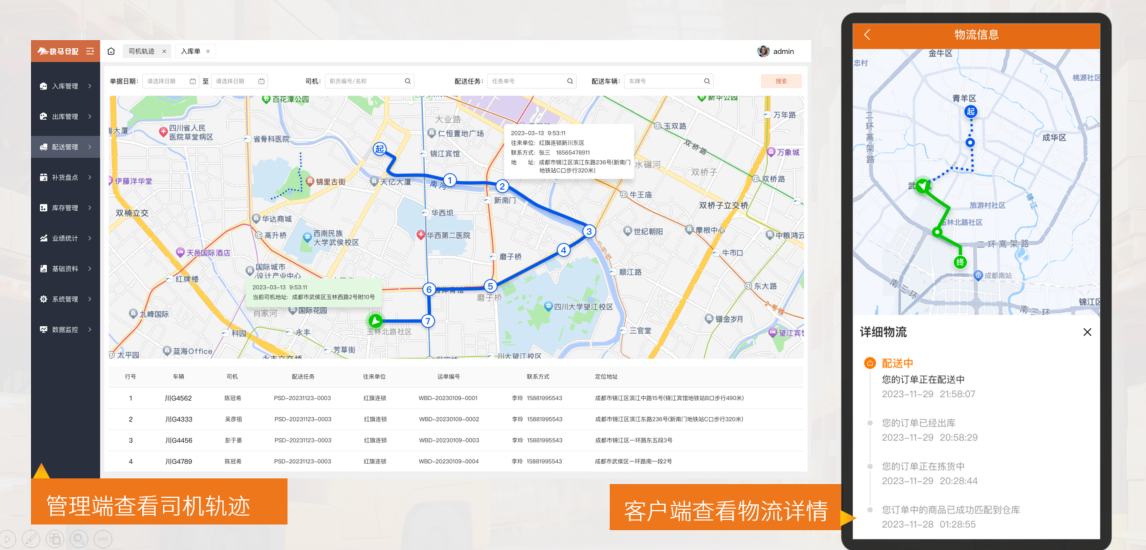Click the home icon beside the tabs

111,51
